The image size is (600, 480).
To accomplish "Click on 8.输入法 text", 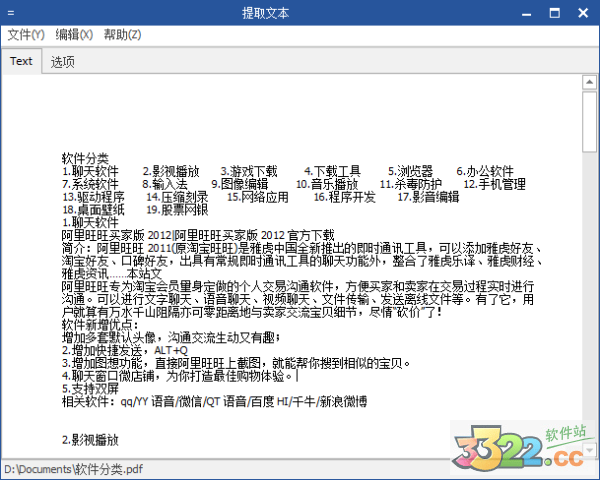I will [165, 184].
